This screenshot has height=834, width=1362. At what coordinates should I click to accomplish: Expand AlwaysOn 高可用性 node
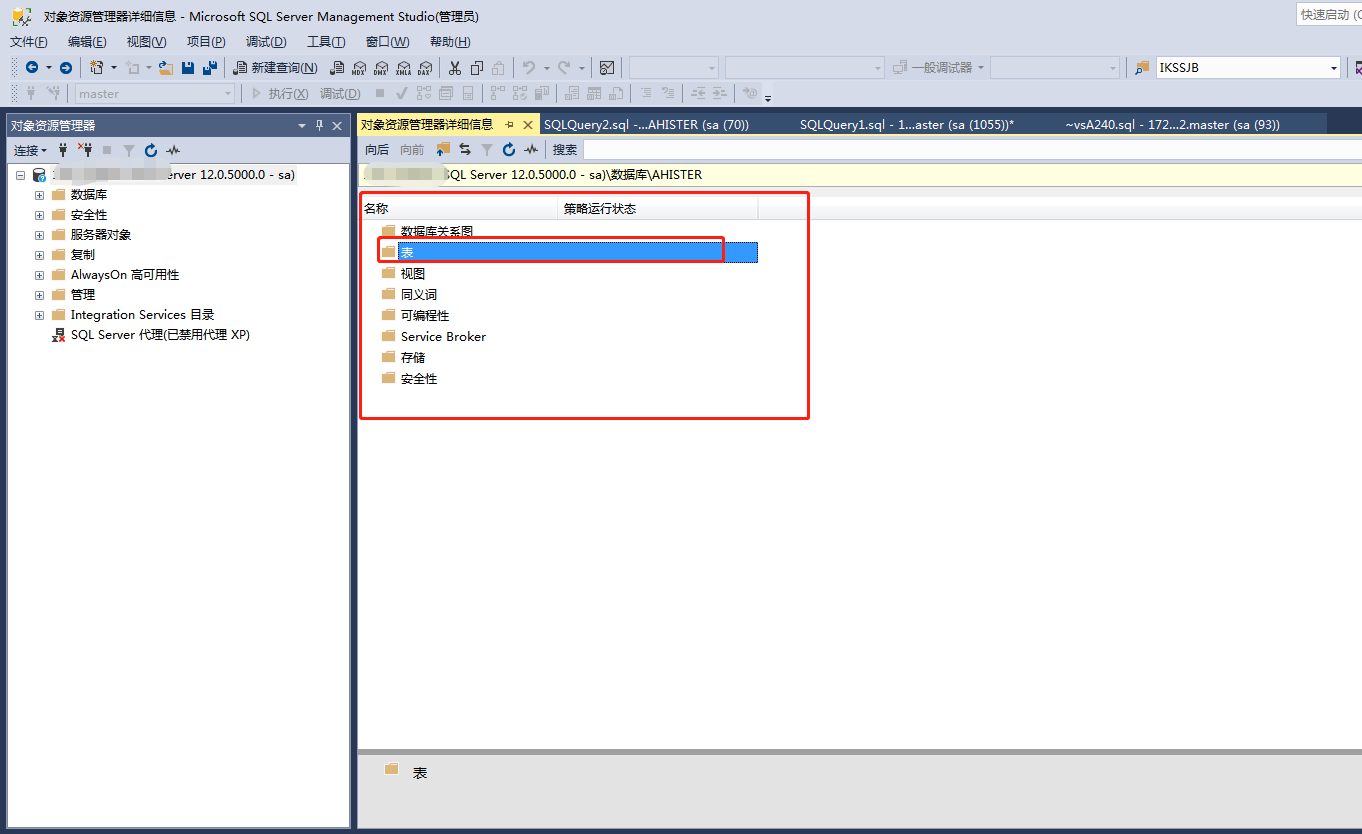pyautogui.click(x=40, y=275)
